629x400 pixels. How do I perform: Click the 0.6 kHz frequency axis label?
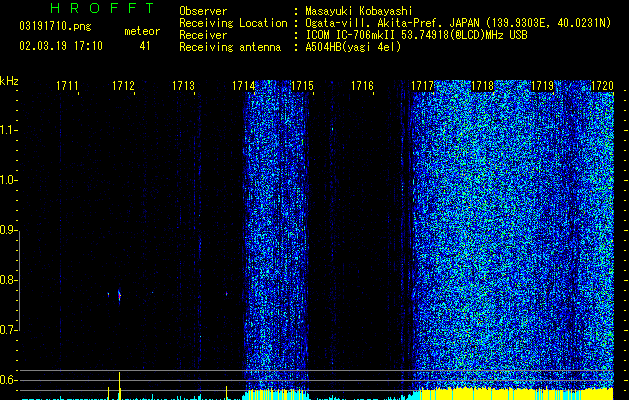pos(8,380)
